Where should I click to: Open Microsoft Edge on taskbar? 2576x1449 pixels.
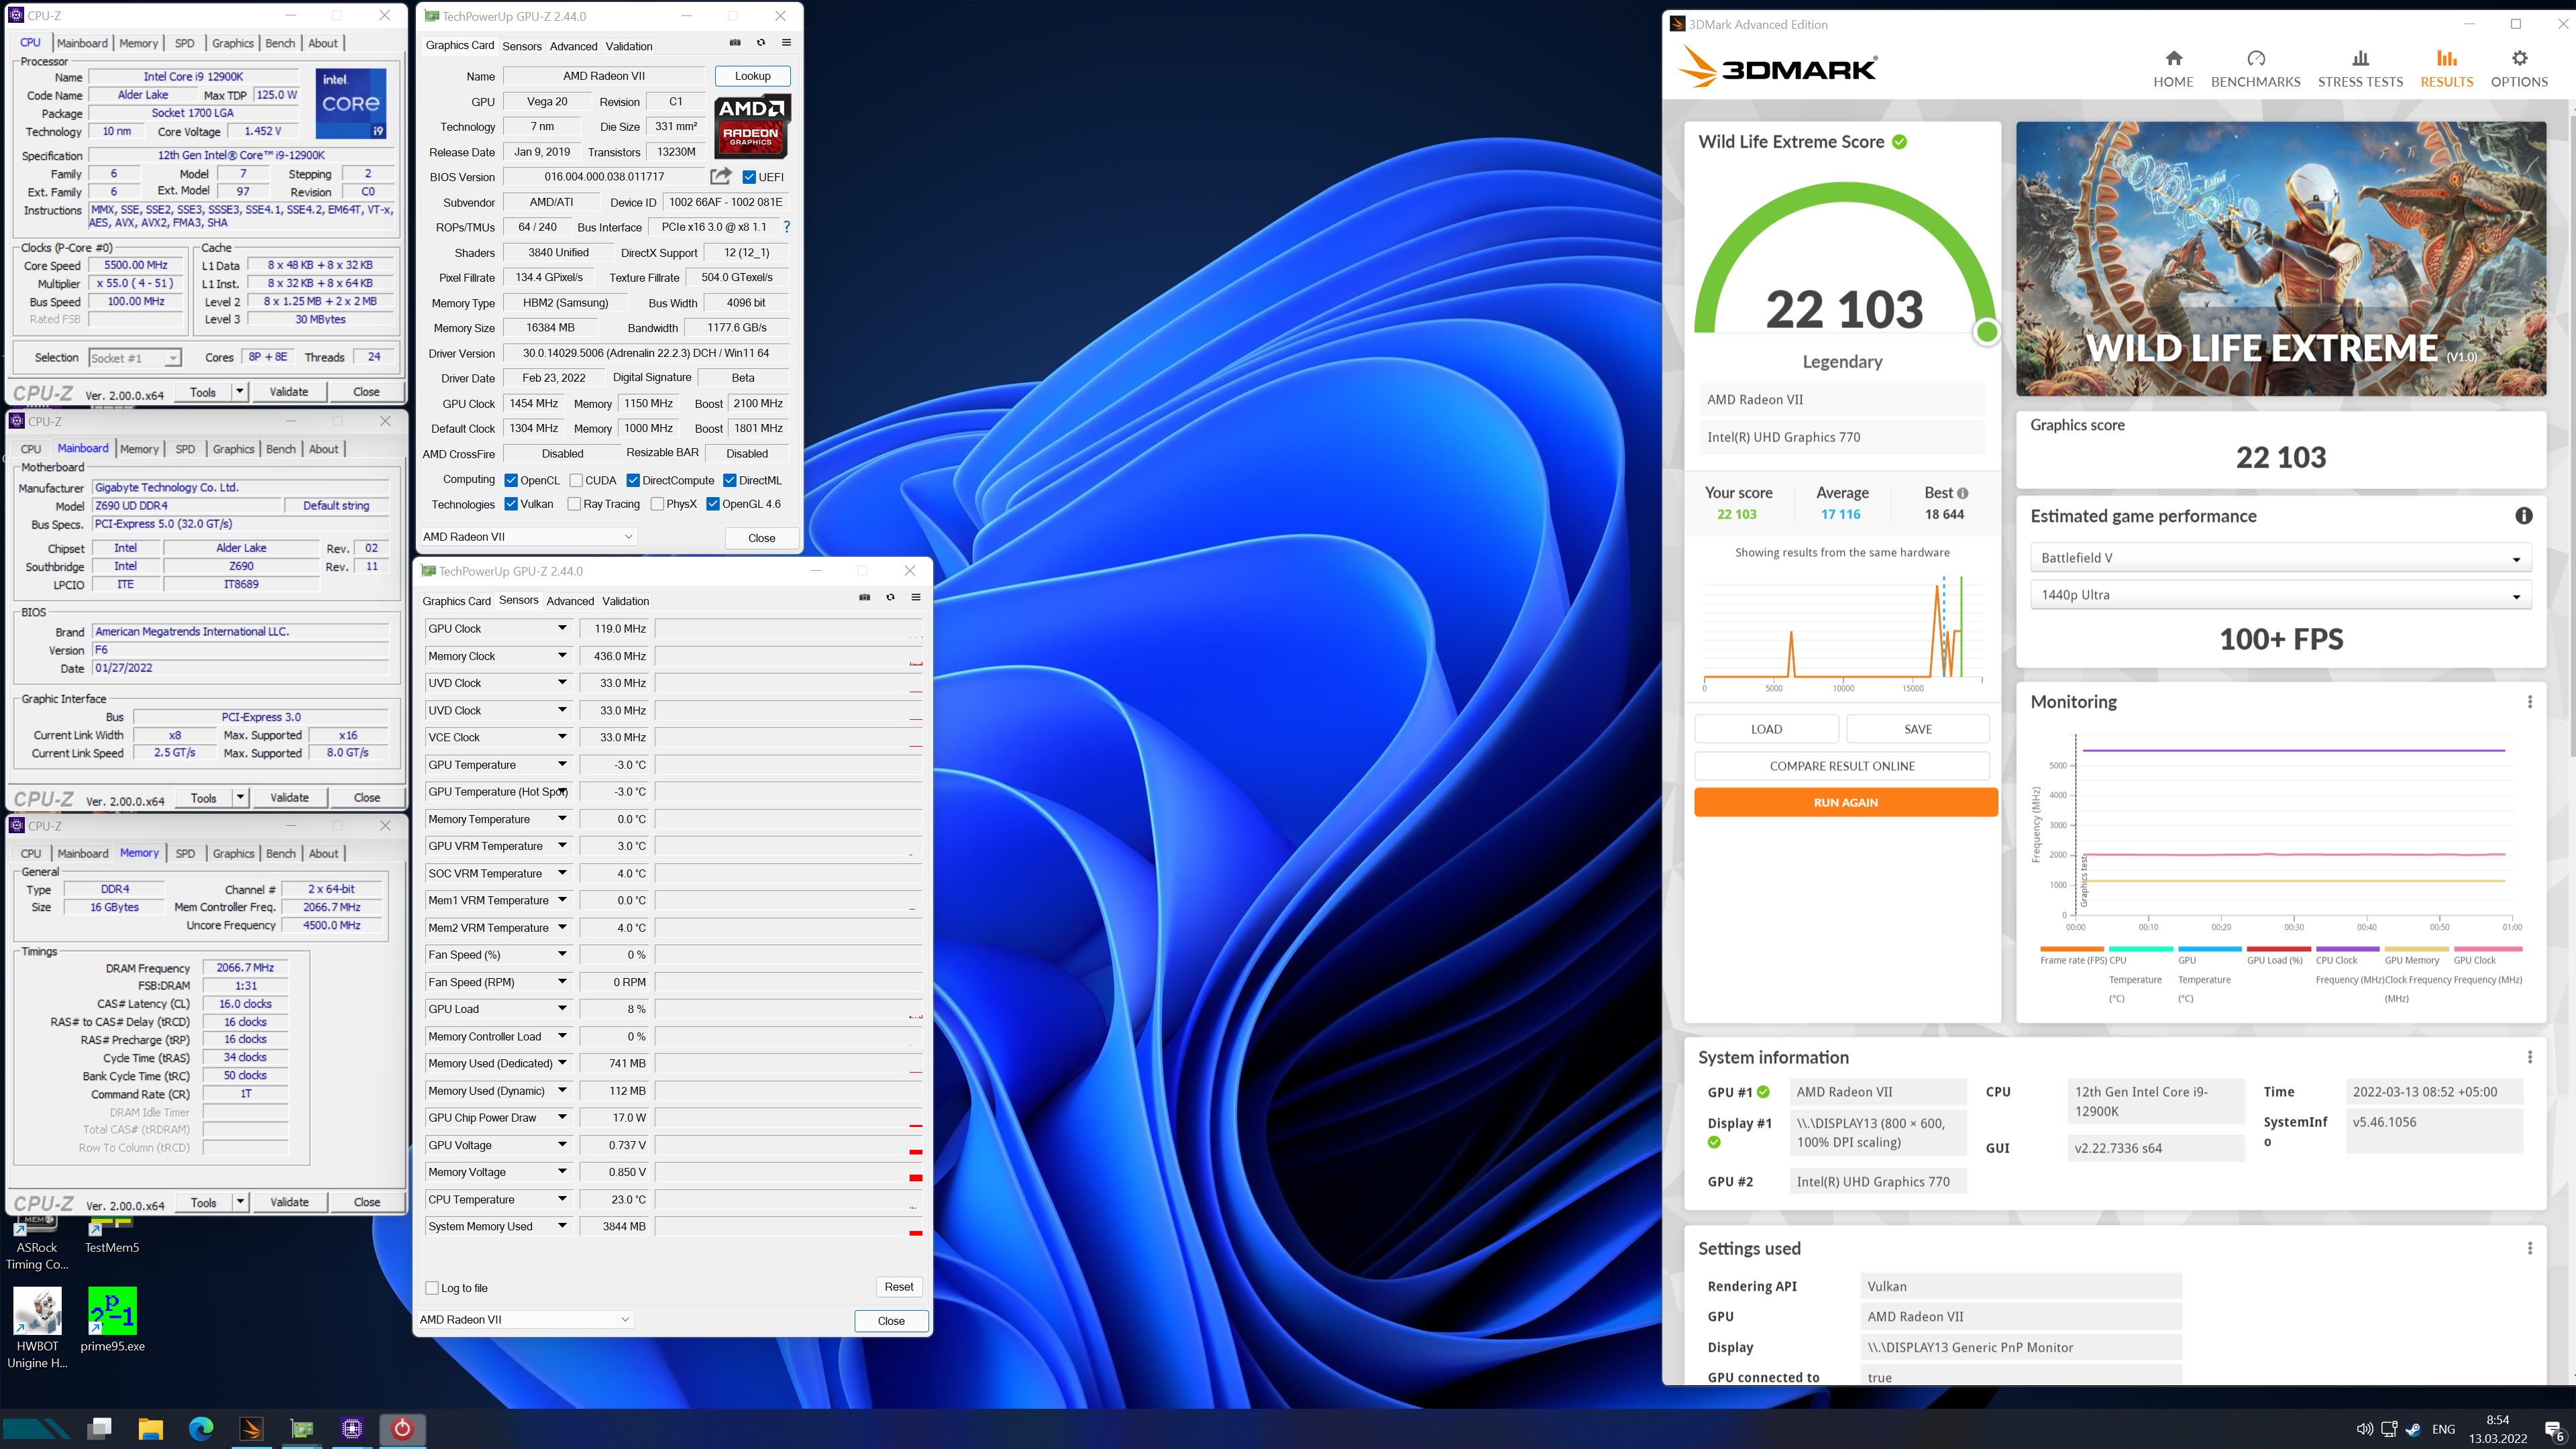pyautogui.click(x=201, y=1428)
